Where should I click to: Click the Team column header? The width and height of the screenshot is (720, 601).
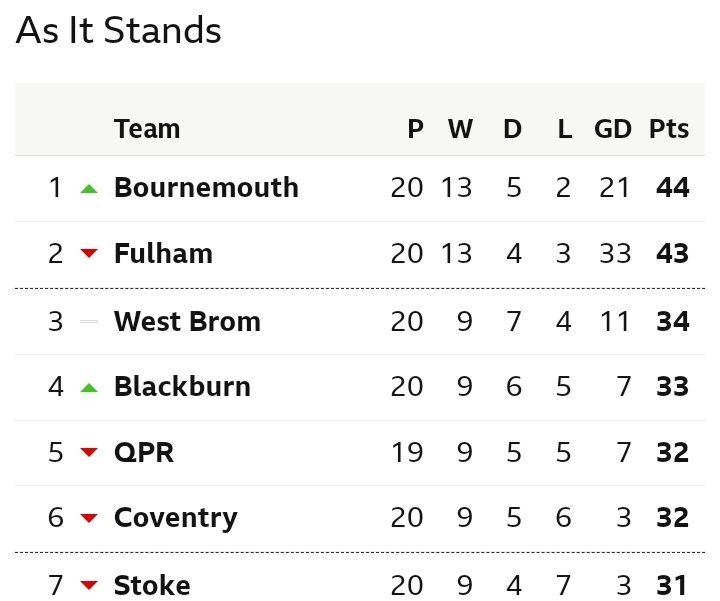[147, 129]
